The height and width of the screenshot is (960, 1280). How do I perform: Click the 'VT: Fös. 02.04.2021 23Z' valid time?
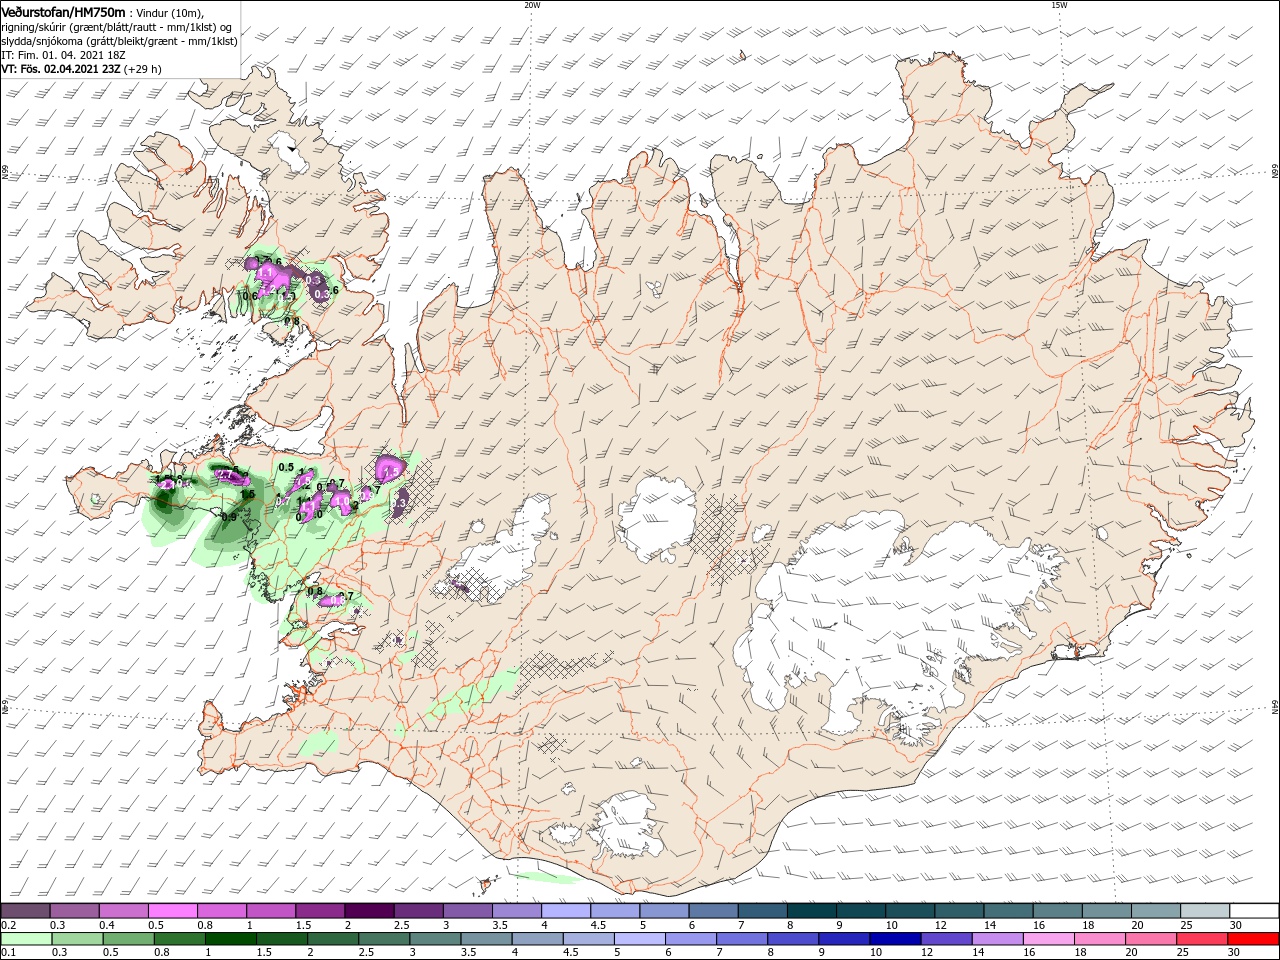coord(61,70)
